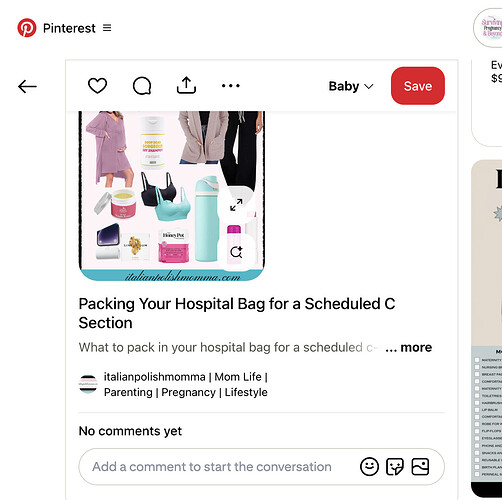The height and width of the screenshot is (500, 502).
Task: Save the pin with the red button
Action: pyautogui.click(x=418, y=86)
